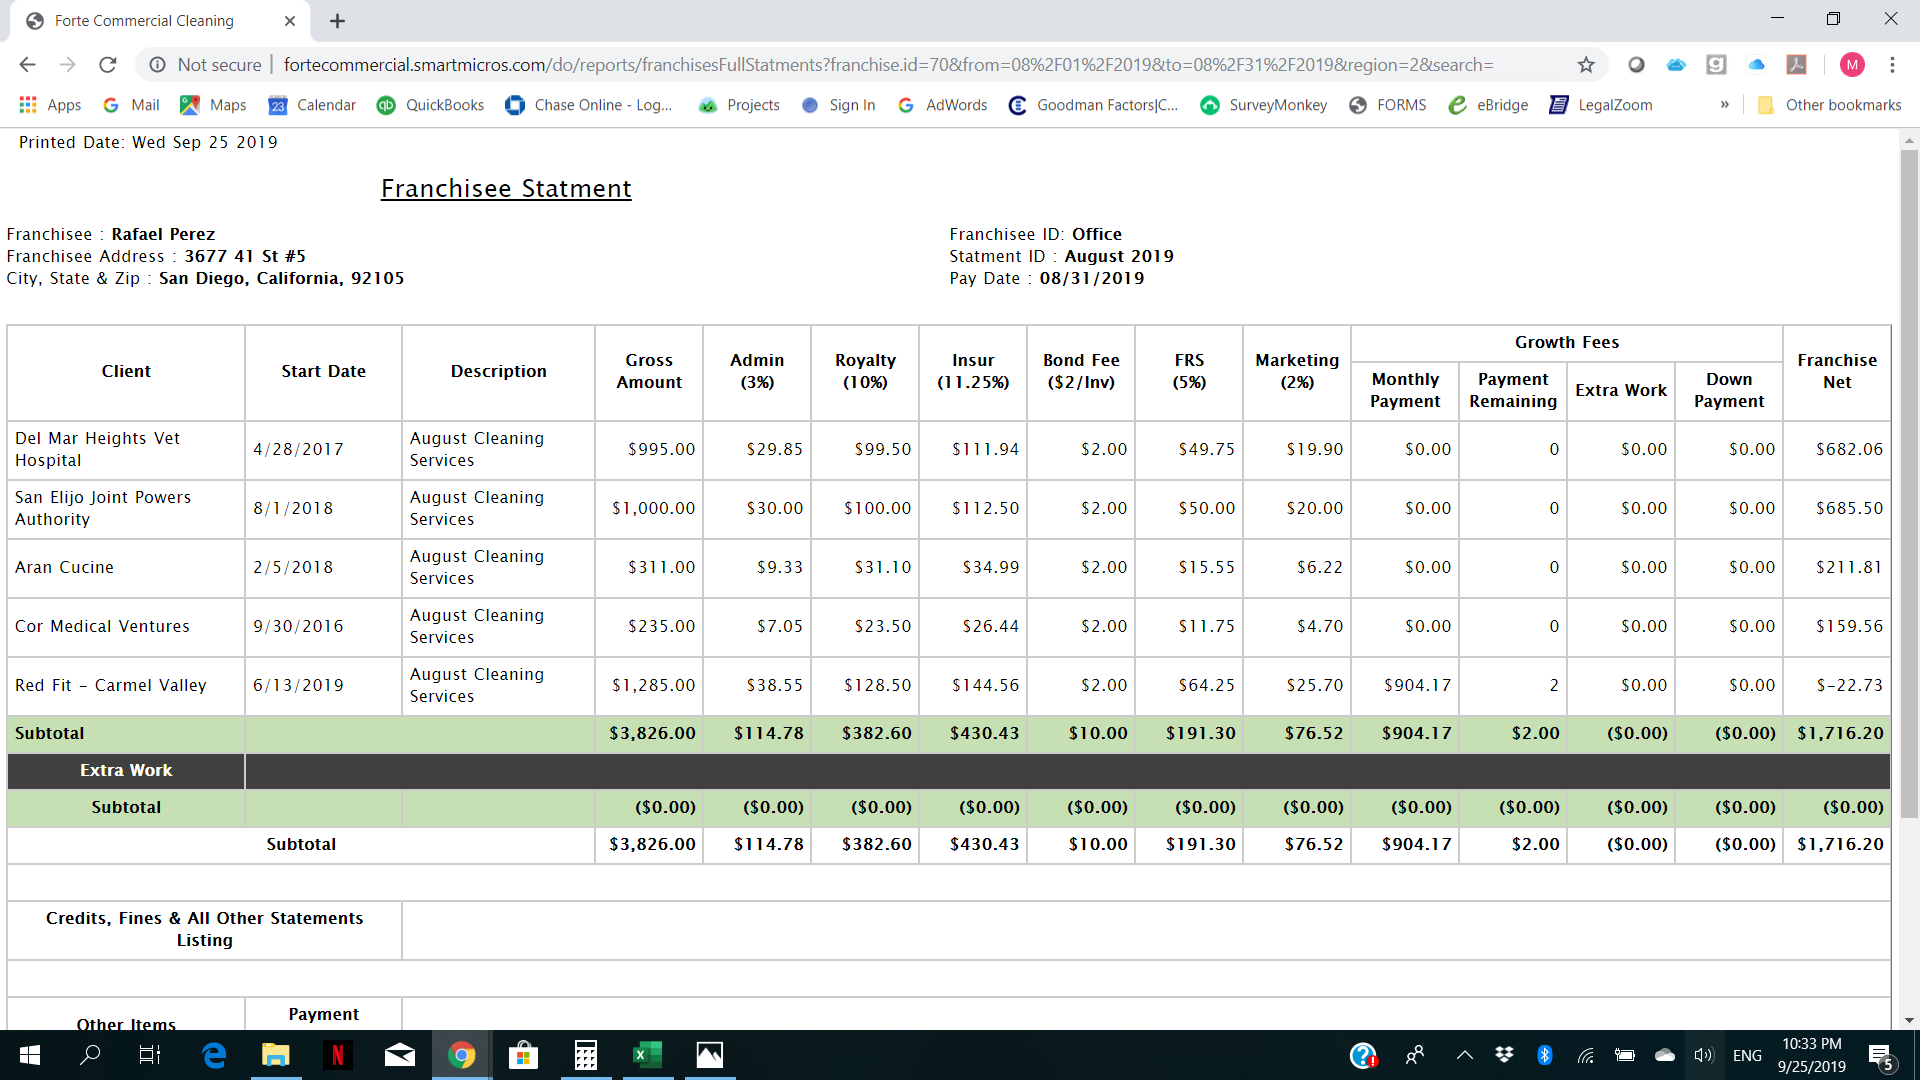
Task: Open the profile avatar M
Action: [x=1852, y=65]
